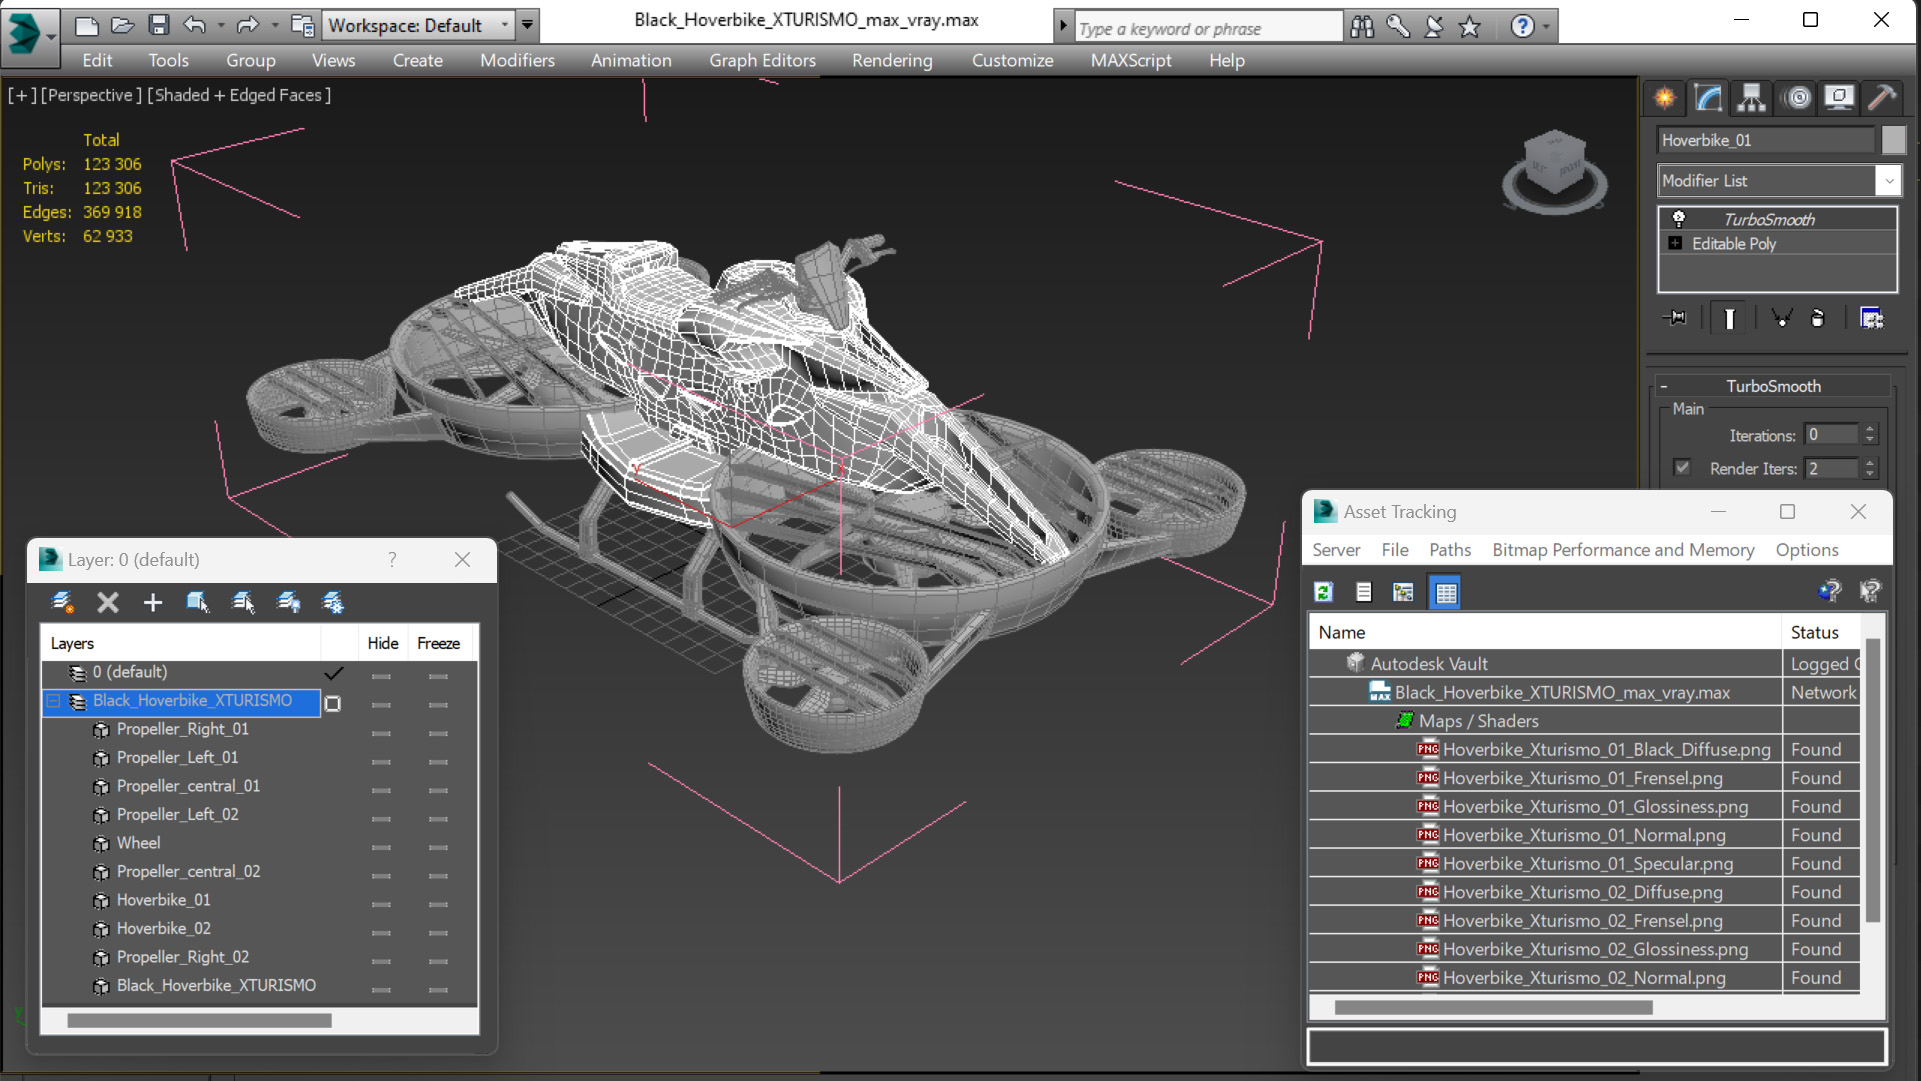Screen dimensions: 1921x1081
Task: Remove modifier with the trash icon
Action: pyautogui.click(x=1818, y=318)
